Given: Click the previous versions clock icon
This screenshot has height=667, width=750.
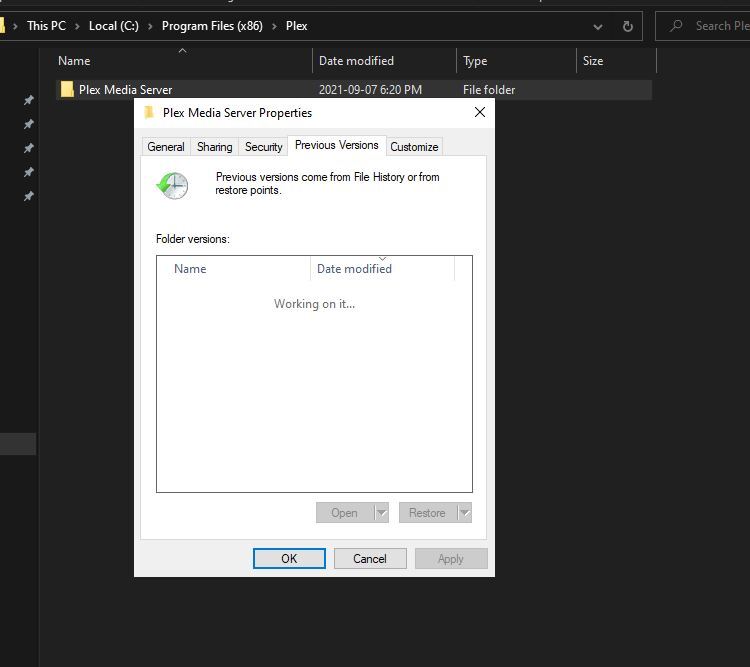Looking at the screenshot, I should click(x=173, y=185).
